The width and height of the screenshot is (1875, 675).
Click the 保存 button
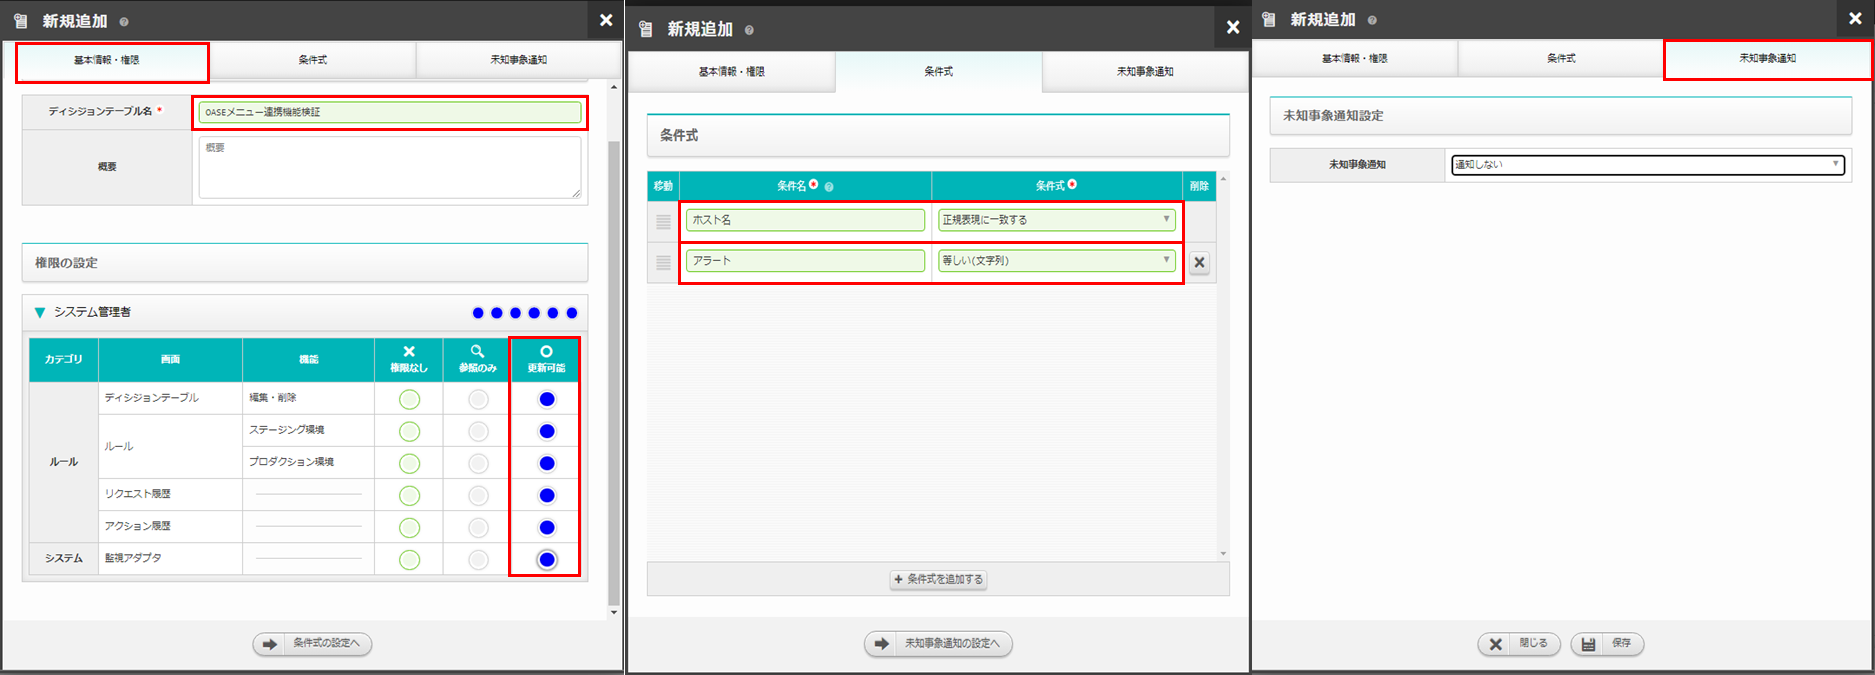coord(1607,644)
